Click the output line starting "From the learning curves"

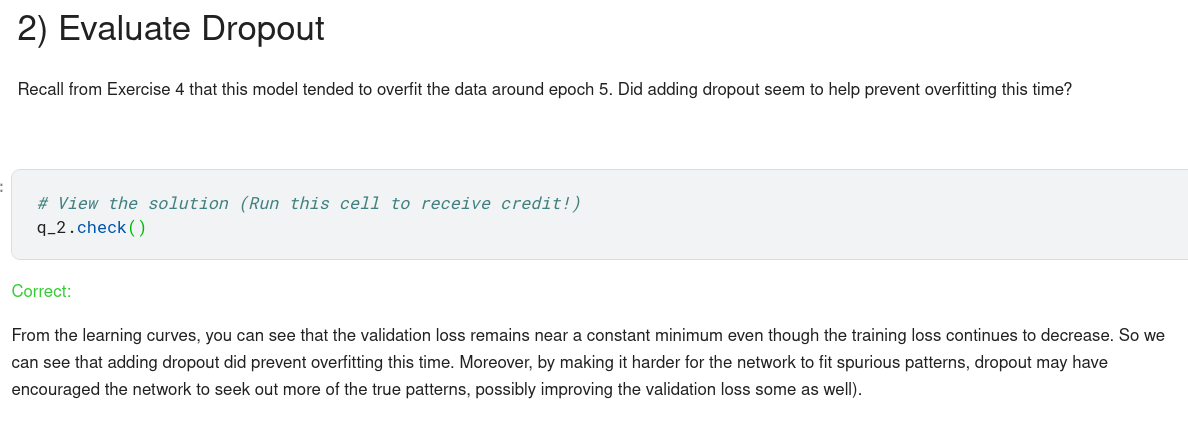pyautogui.click(x=587, y=335)
